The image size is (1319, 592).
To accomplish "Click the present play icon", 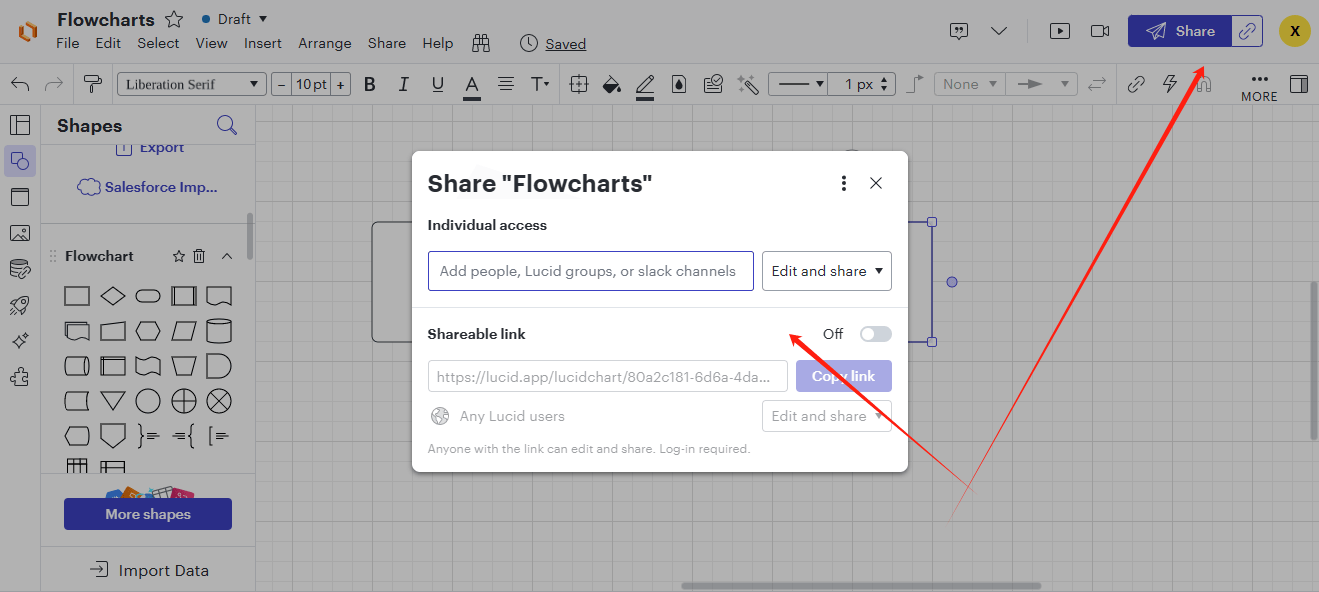I will point(1059,31).
